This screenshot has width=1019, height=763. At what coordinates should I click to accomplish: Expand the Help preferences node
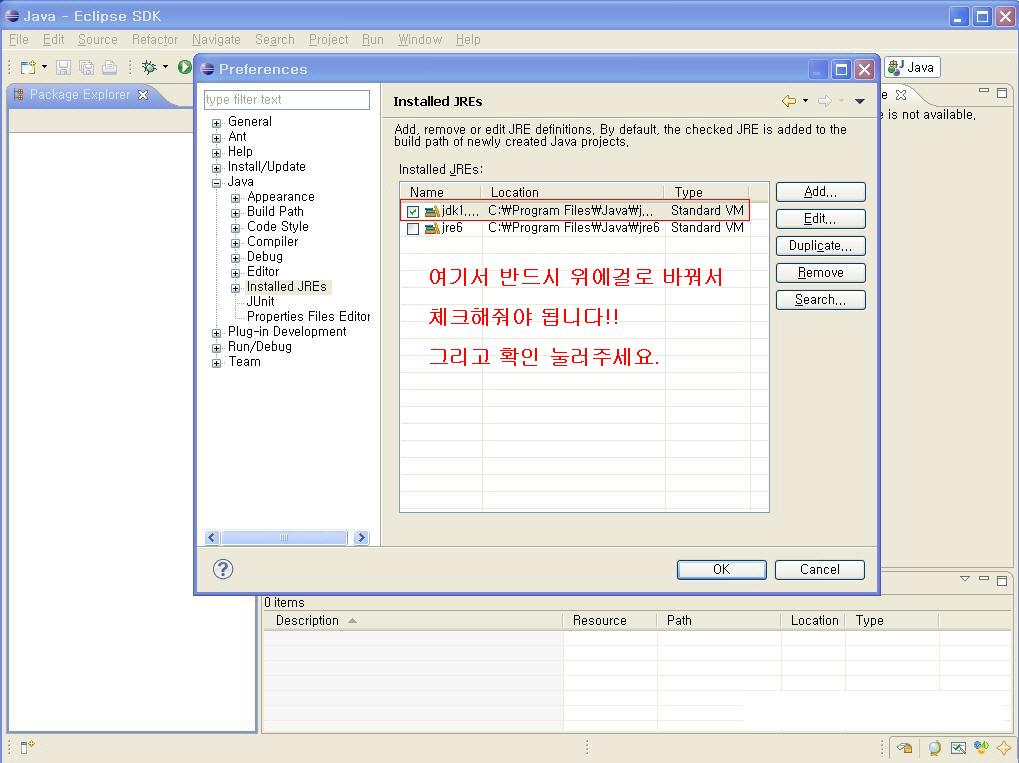(216, 153)
